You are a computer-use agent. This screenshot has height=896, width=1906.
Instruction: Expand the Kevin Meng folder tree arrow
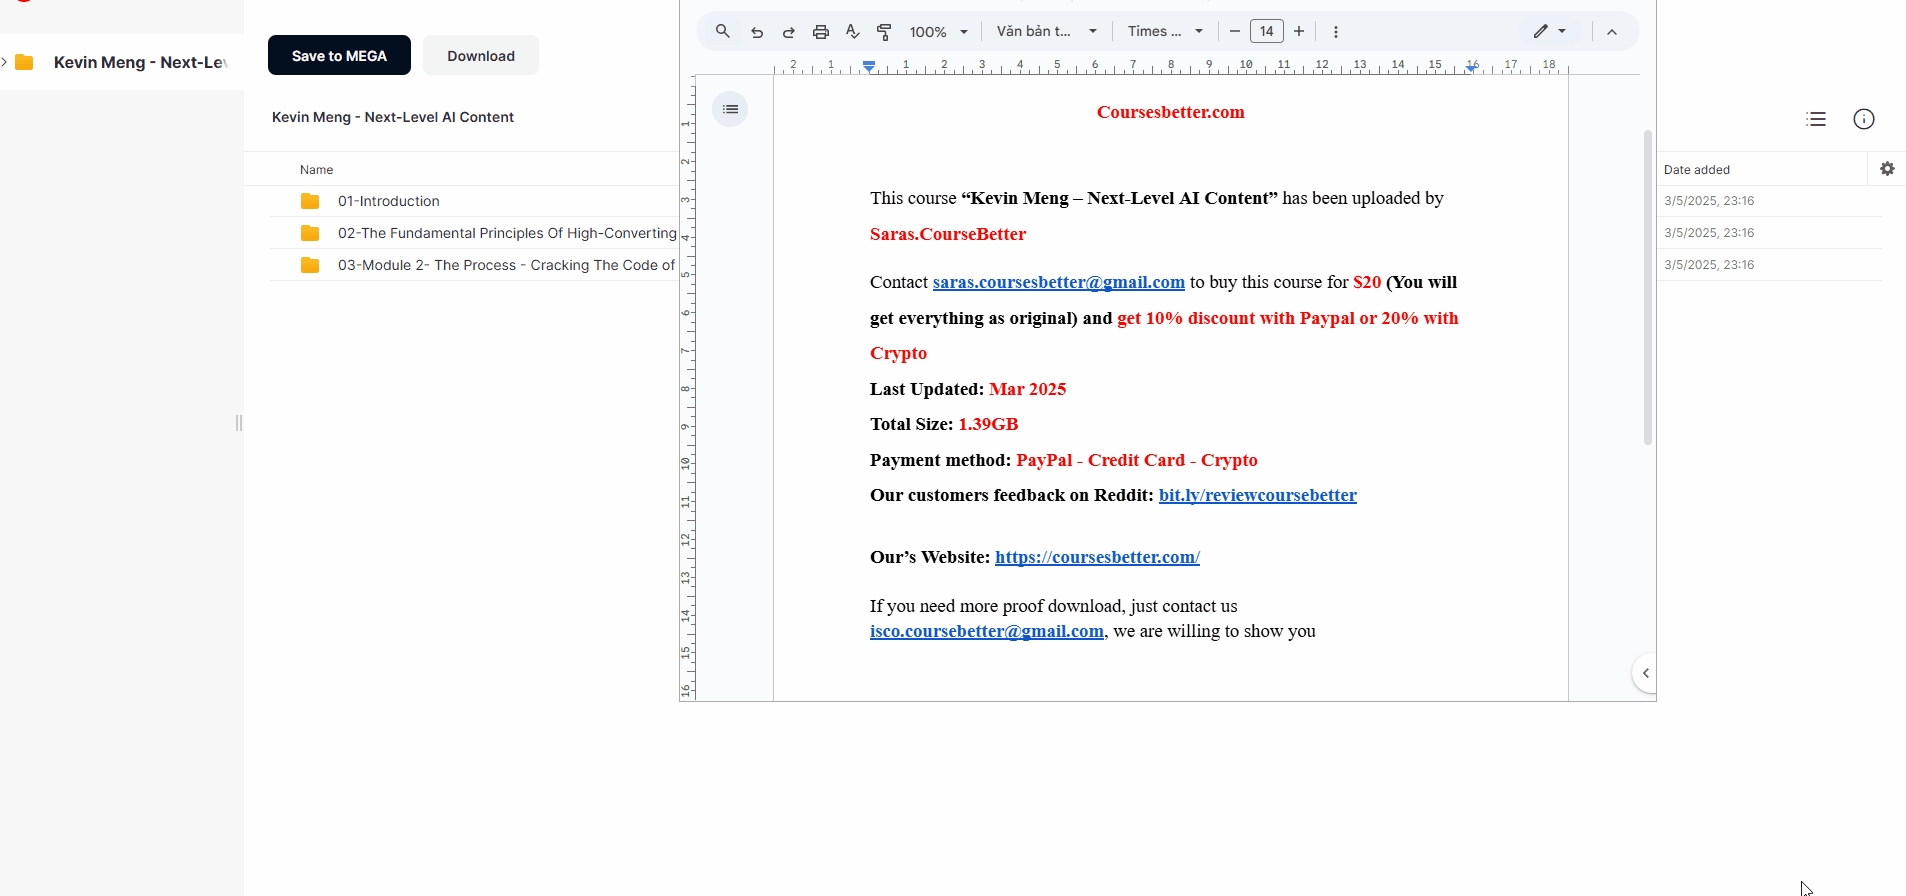(x=5, y=62)
